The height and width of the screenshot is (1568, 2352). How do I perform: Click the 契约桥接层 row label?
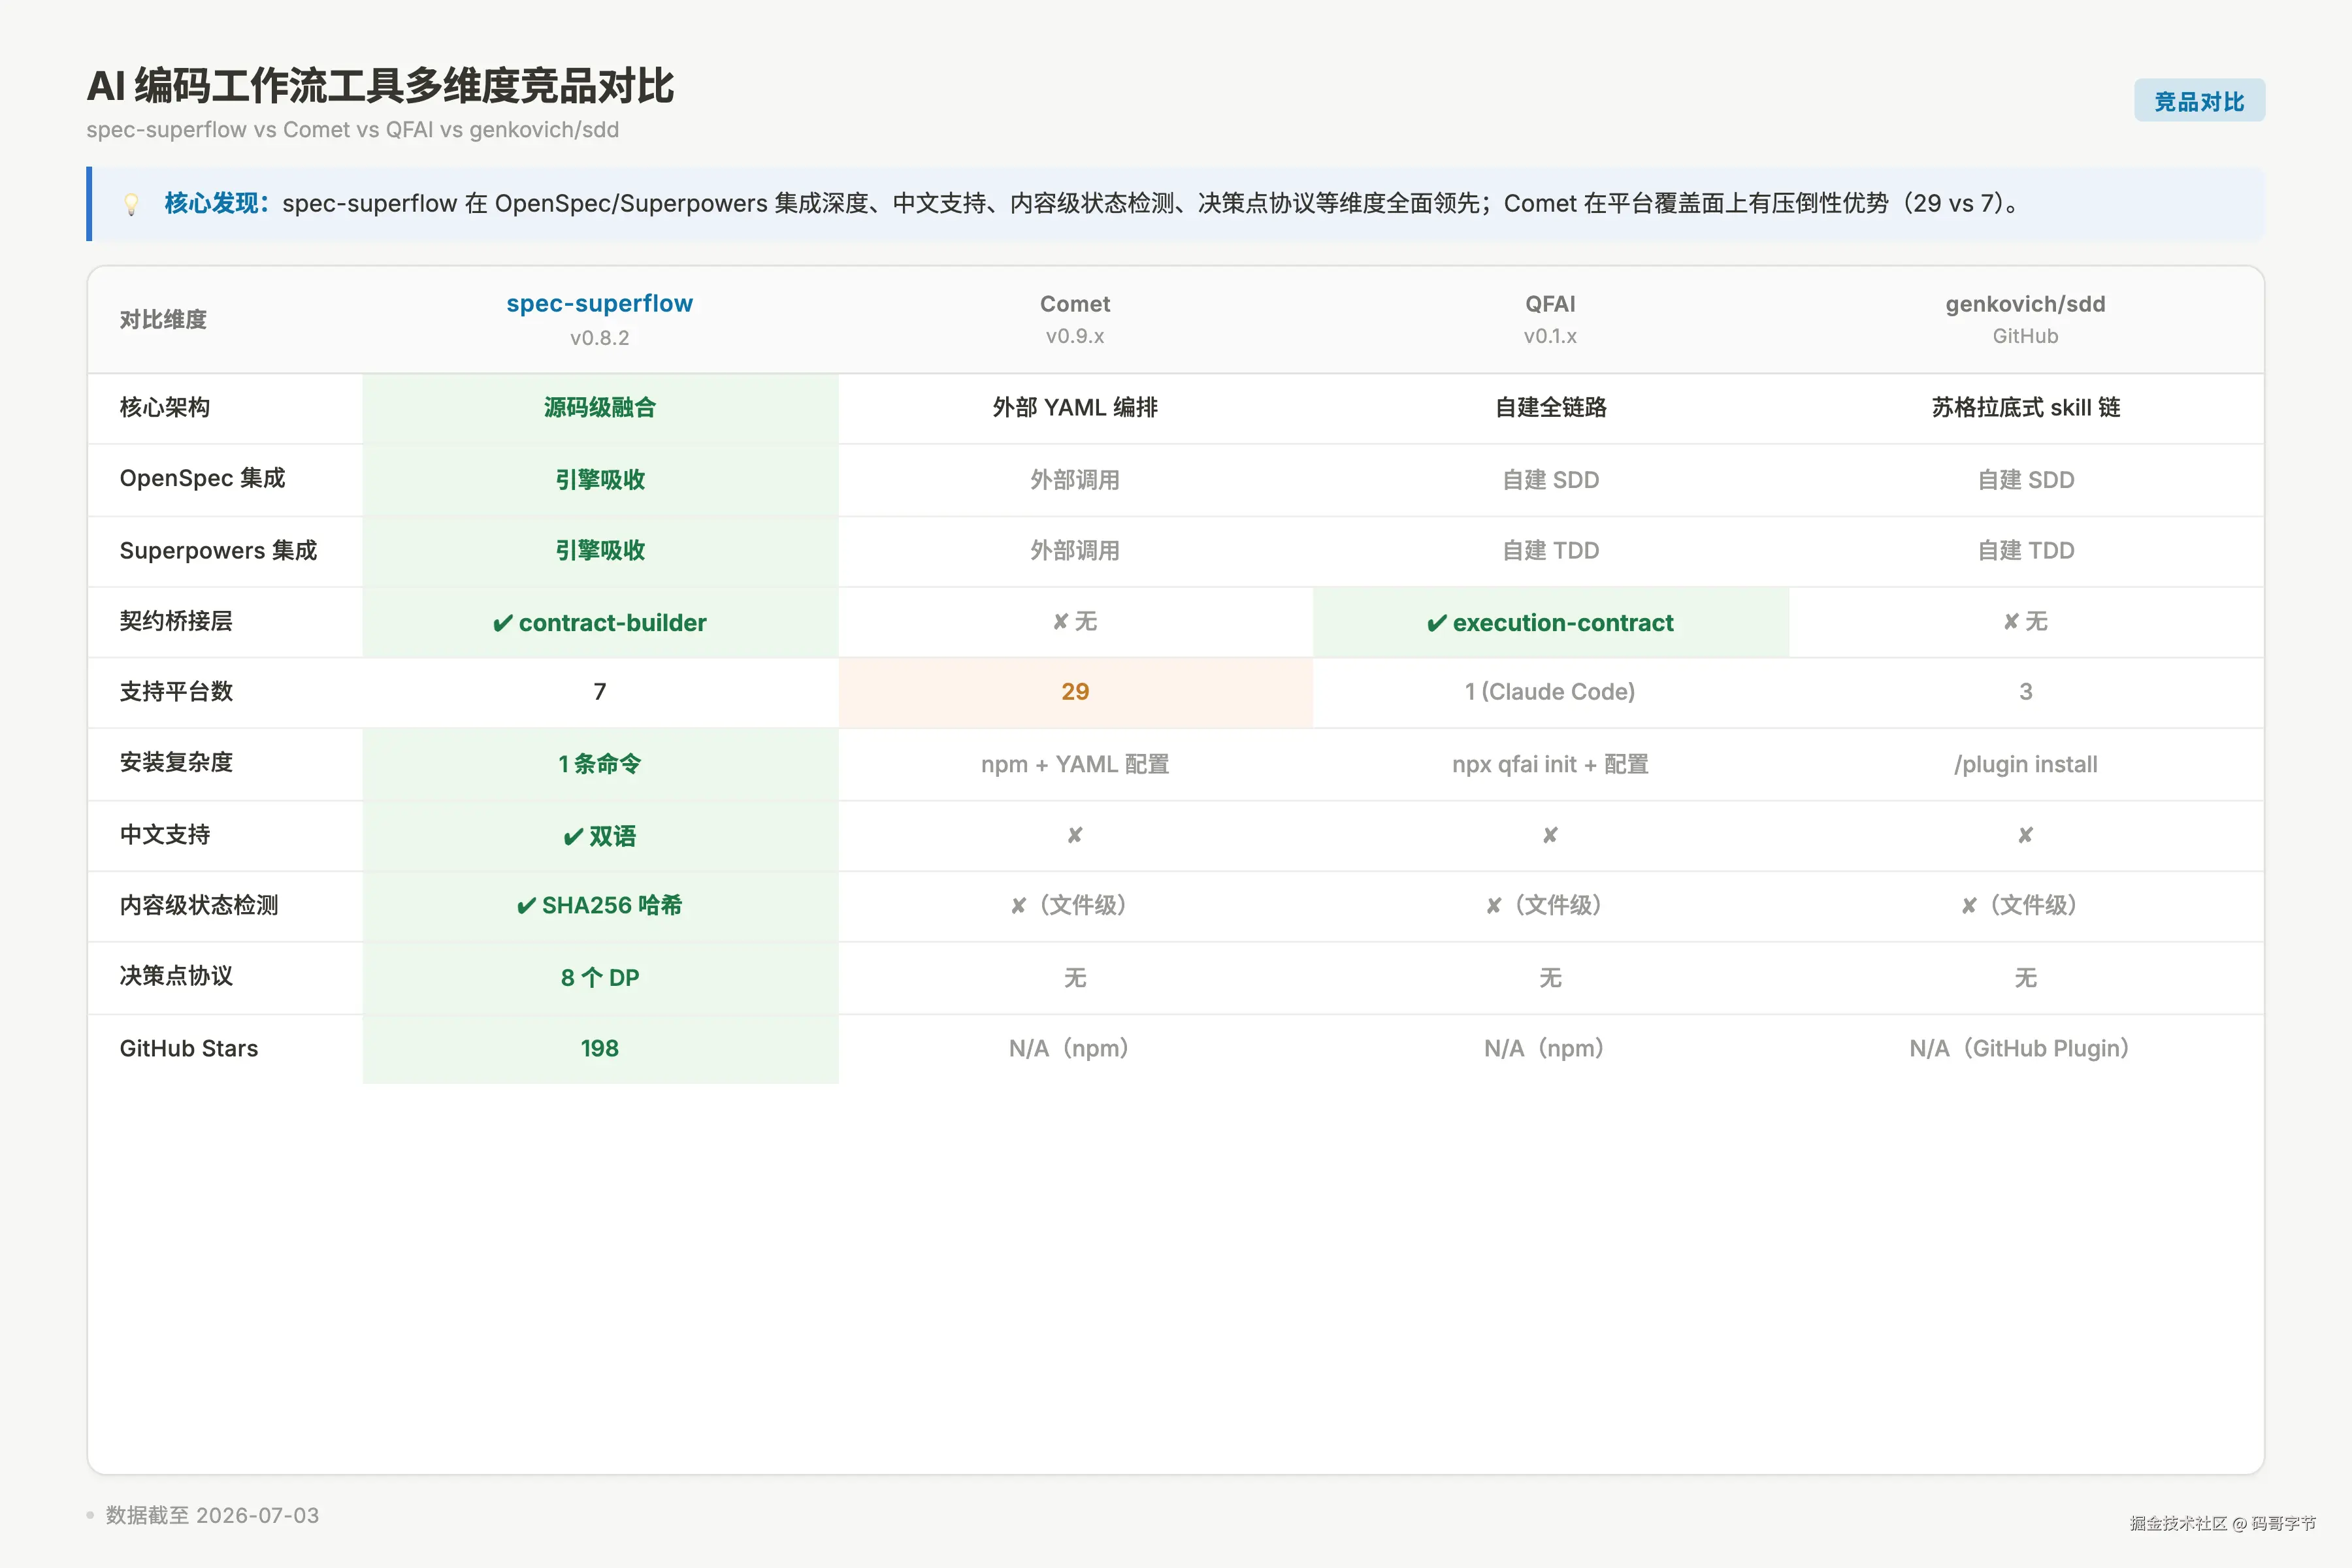point(176,621)
